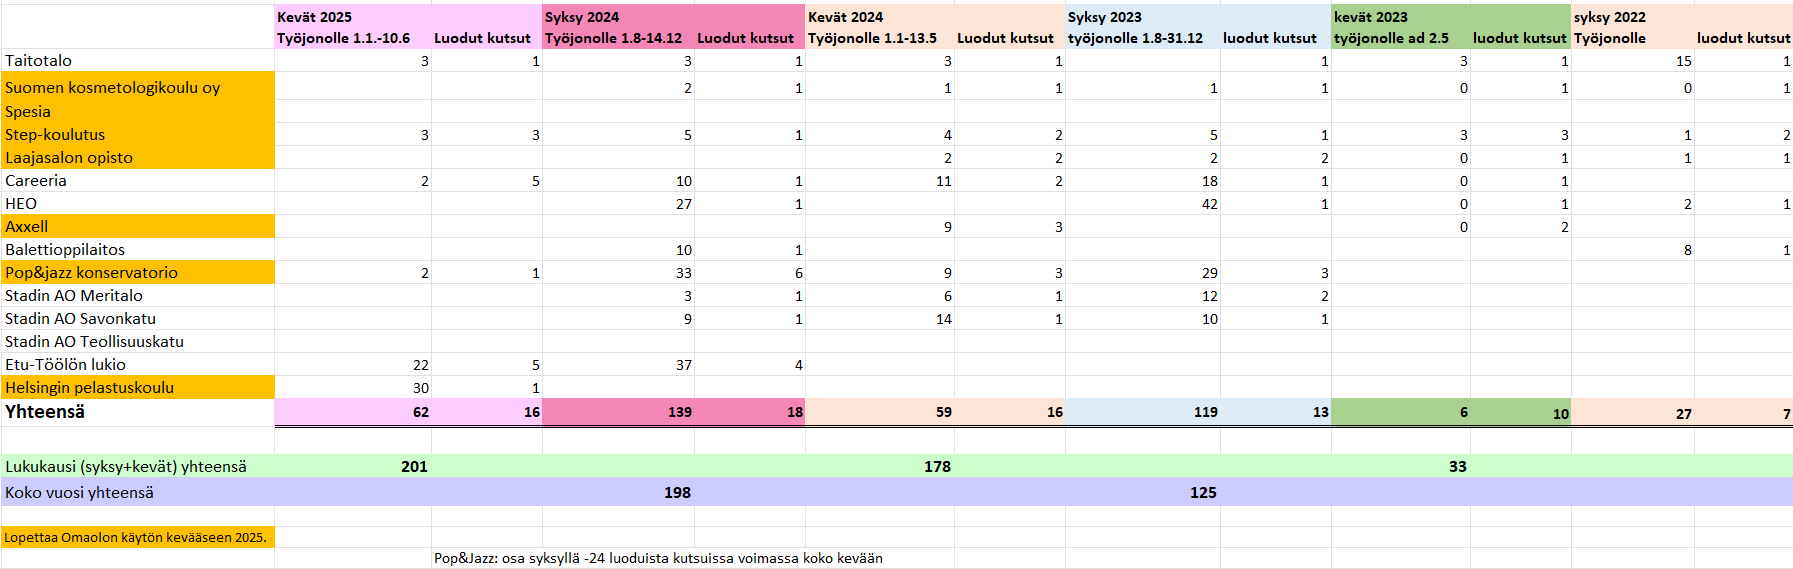Select the Stadin AO Savonkatu cell
The width and height of the screenshot is (1793, 569).
(x=138, y=318)
